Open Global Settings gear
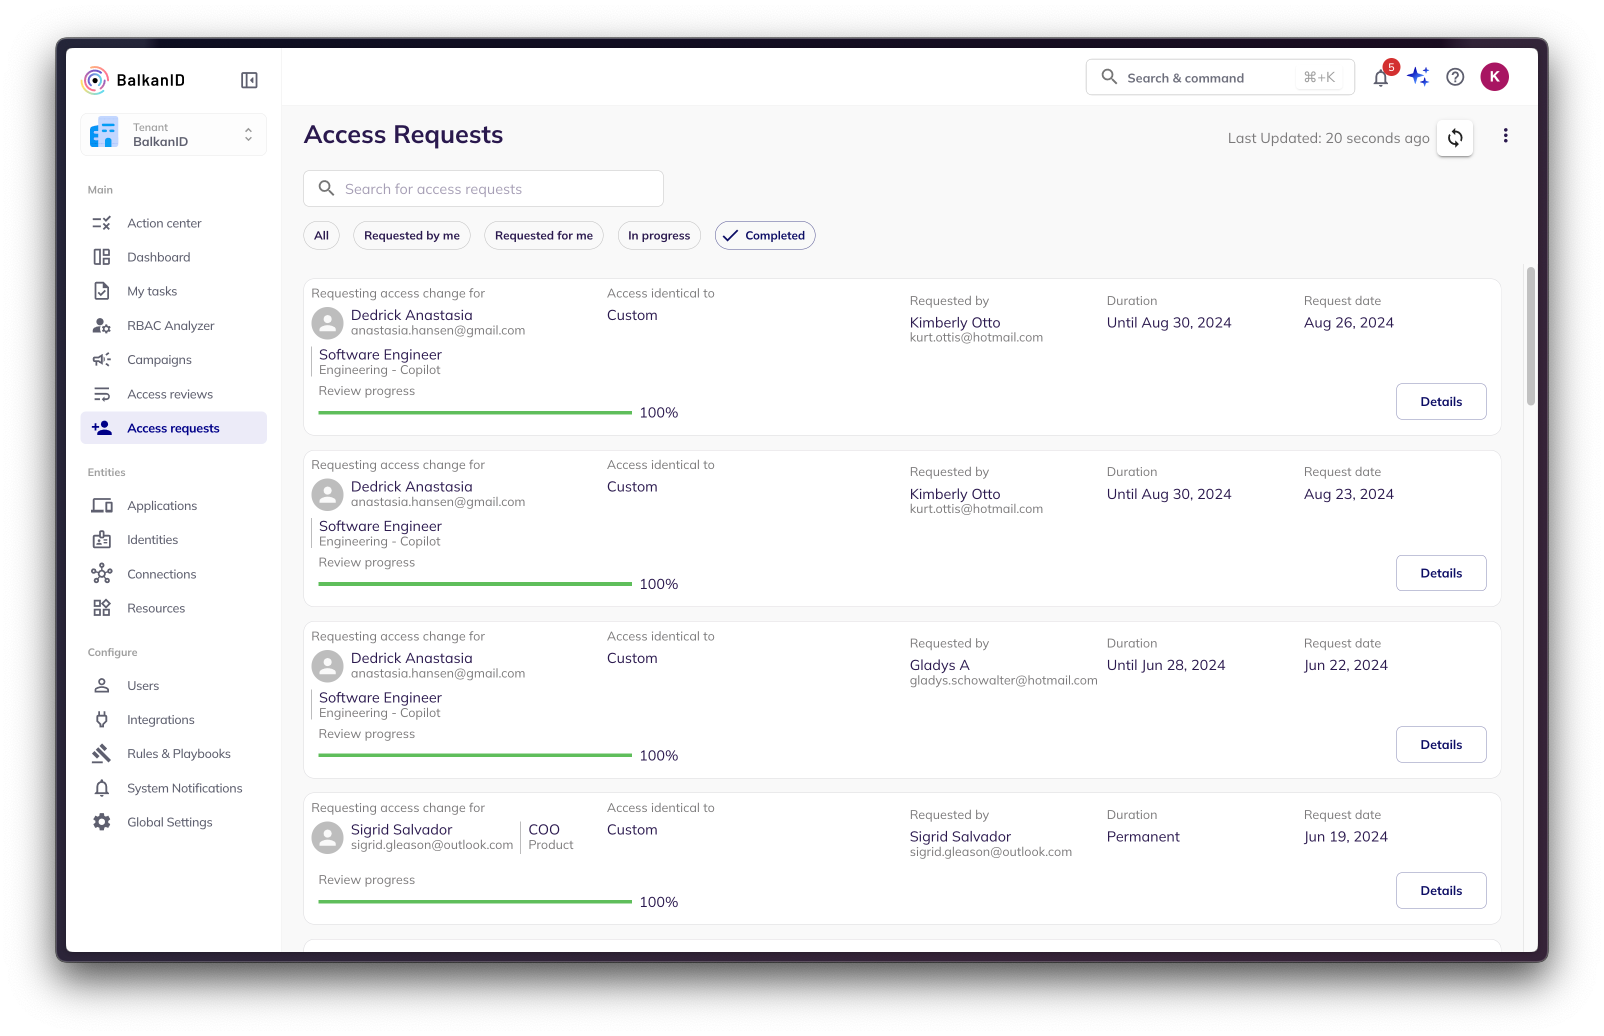 click(x=169, y=822)
